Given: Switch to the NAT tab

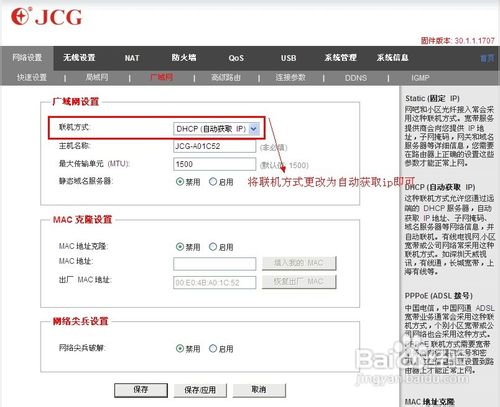Looking at the screenshot, I should click(132, 58).
